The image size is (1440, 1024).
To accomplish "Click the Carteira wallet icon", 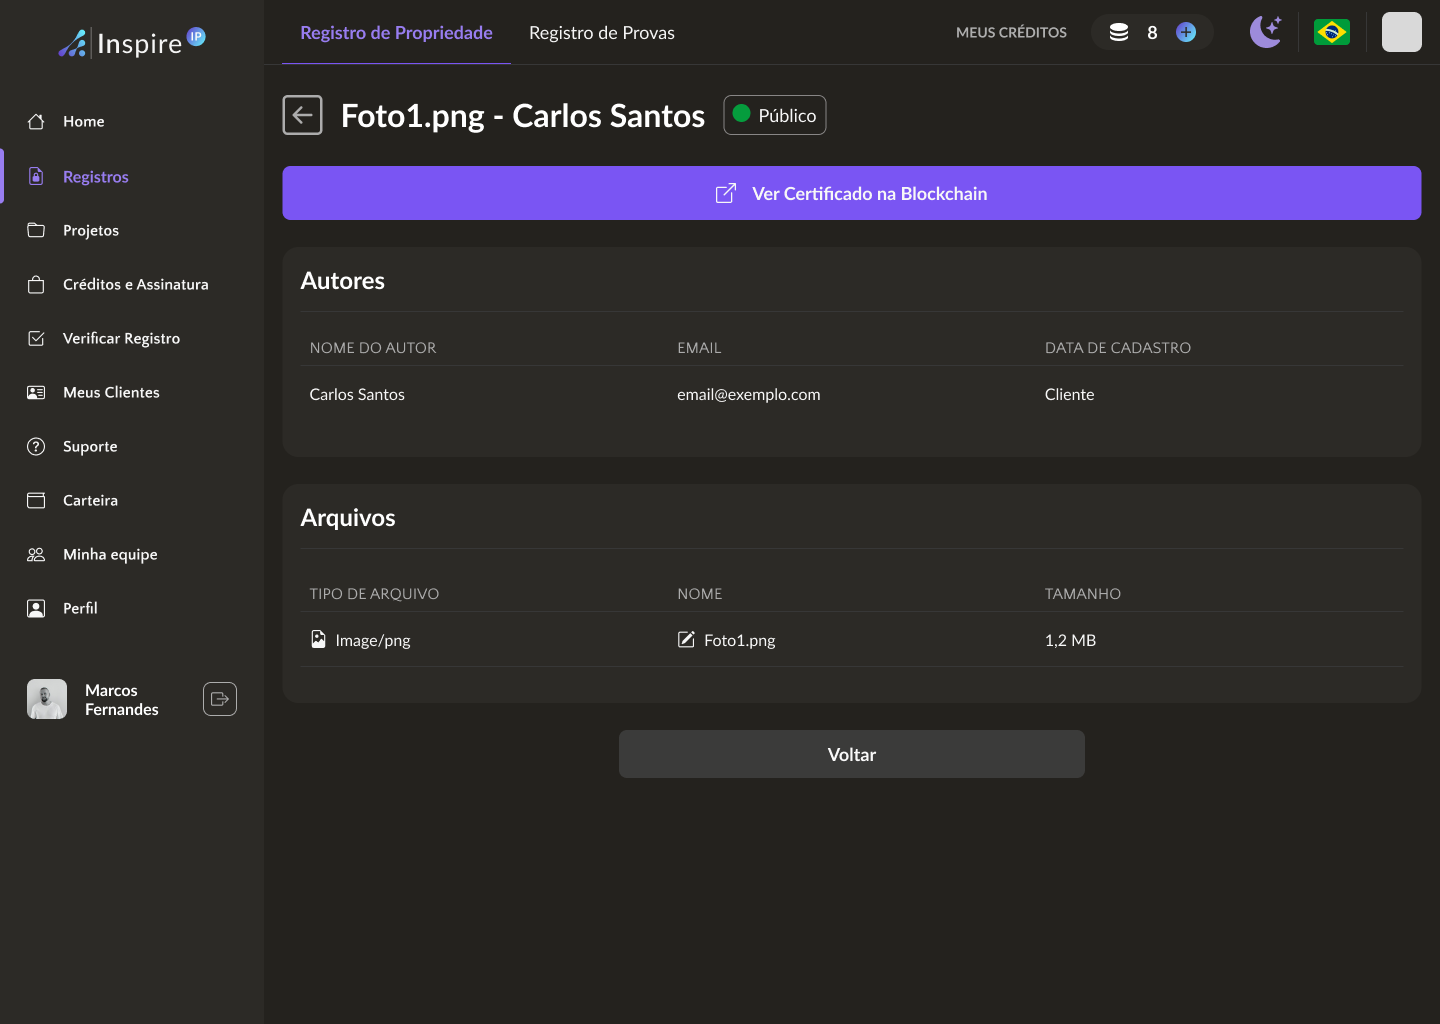I will click(x=36, y=500).
